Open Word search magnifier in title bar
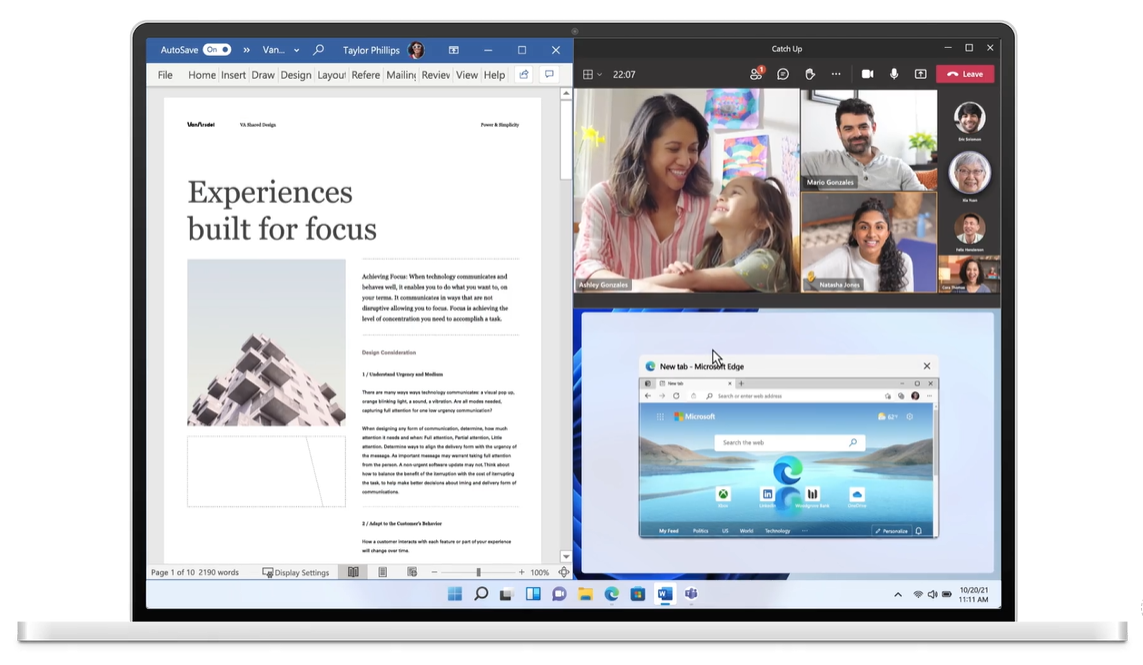The width and height of the screenshot is (1143, 665). click(x=319, y=50)
